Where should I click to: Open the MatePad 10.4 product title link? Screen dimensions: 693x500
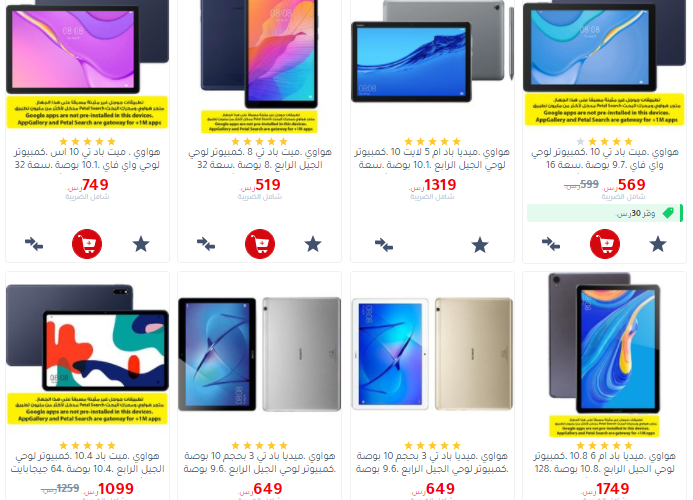pos(87,462)
